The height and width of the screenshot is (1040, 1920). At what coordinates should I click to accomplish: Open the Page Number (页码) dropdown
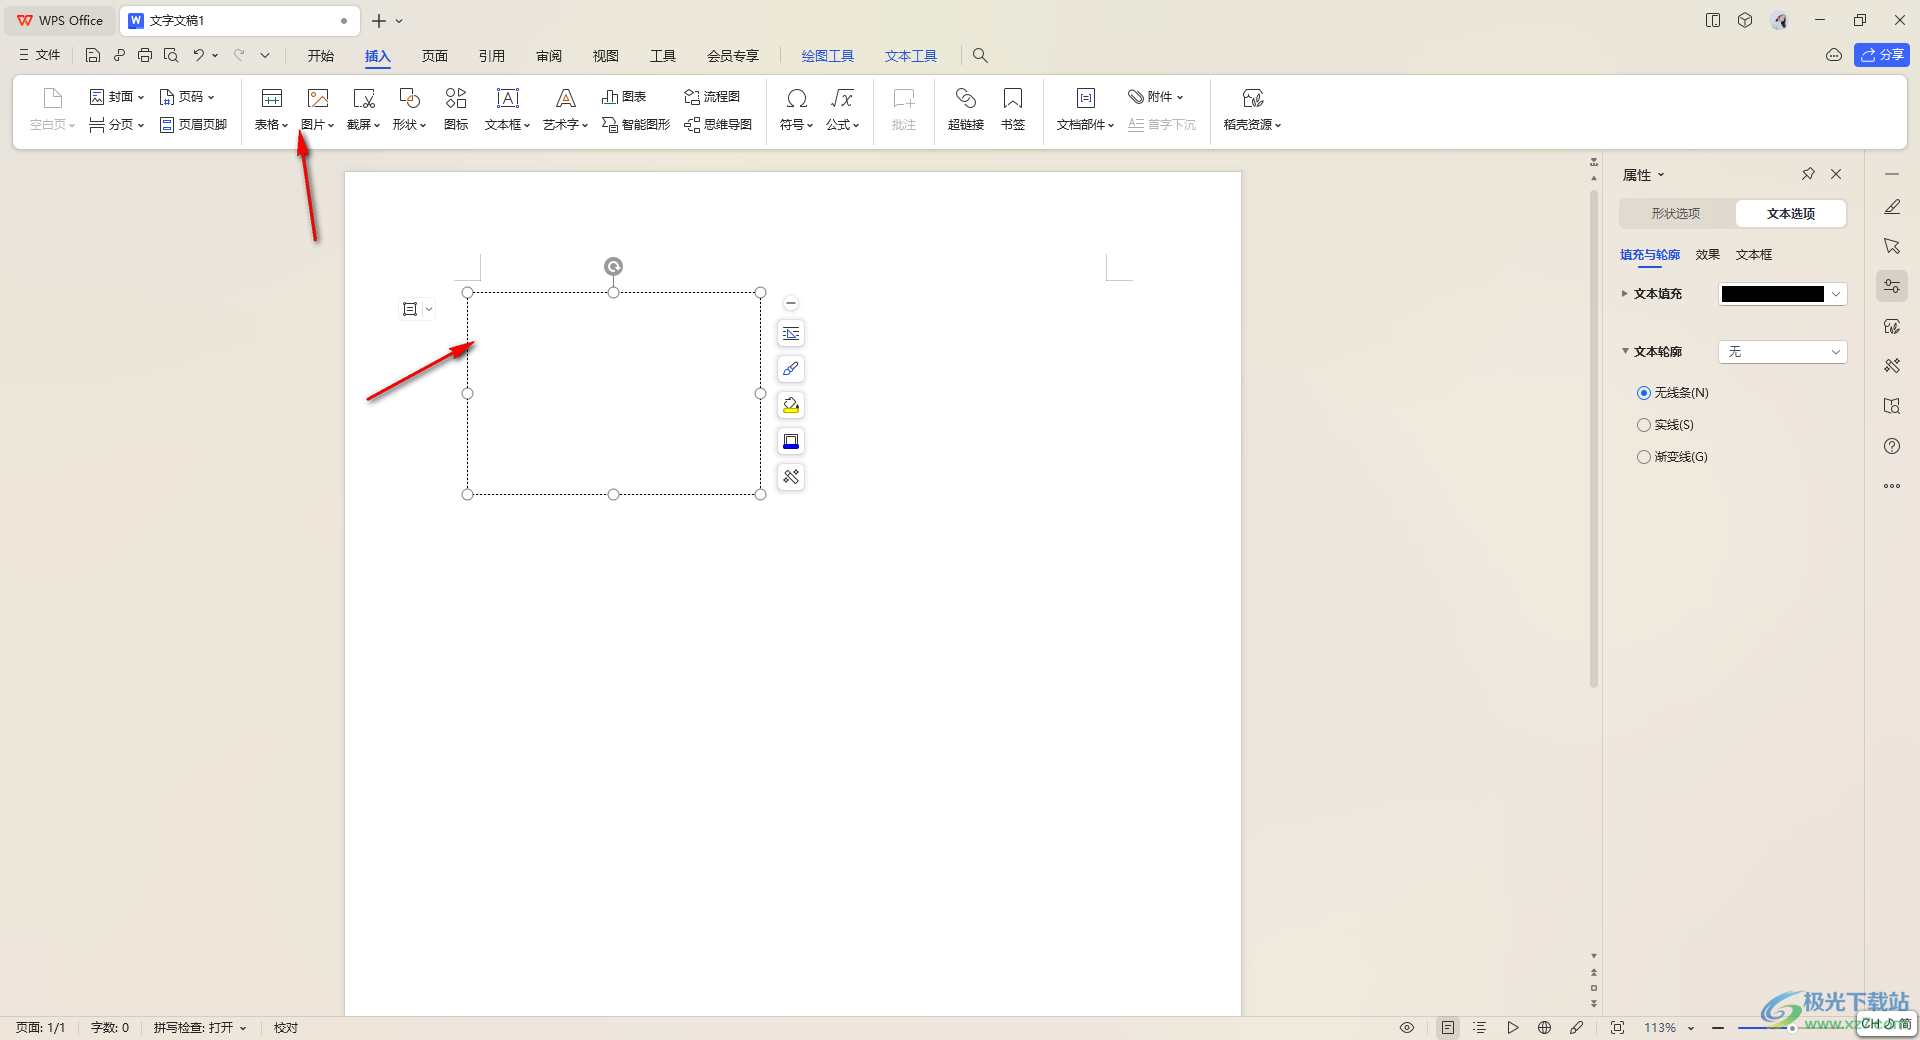[187, 97]
